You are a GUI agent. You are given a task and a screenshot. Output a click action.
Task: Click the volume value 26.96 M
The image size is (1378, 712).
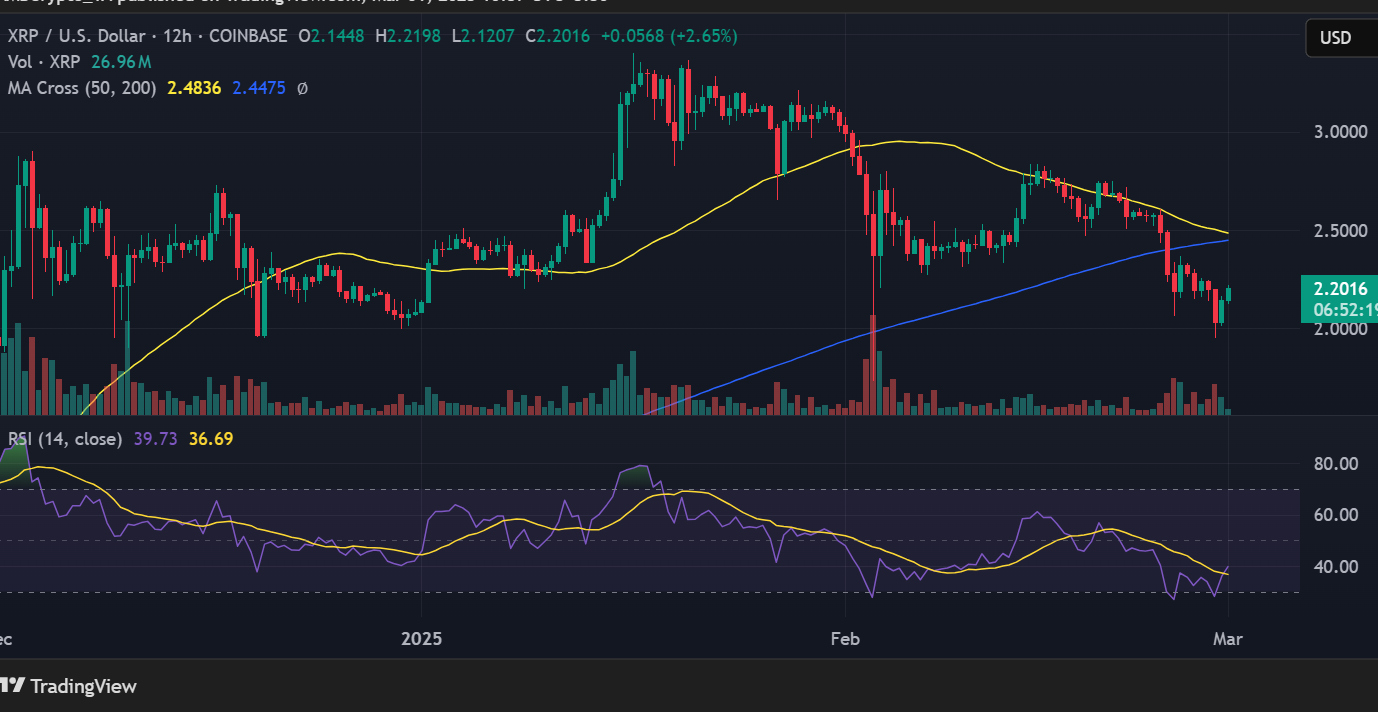pos(119,62)
